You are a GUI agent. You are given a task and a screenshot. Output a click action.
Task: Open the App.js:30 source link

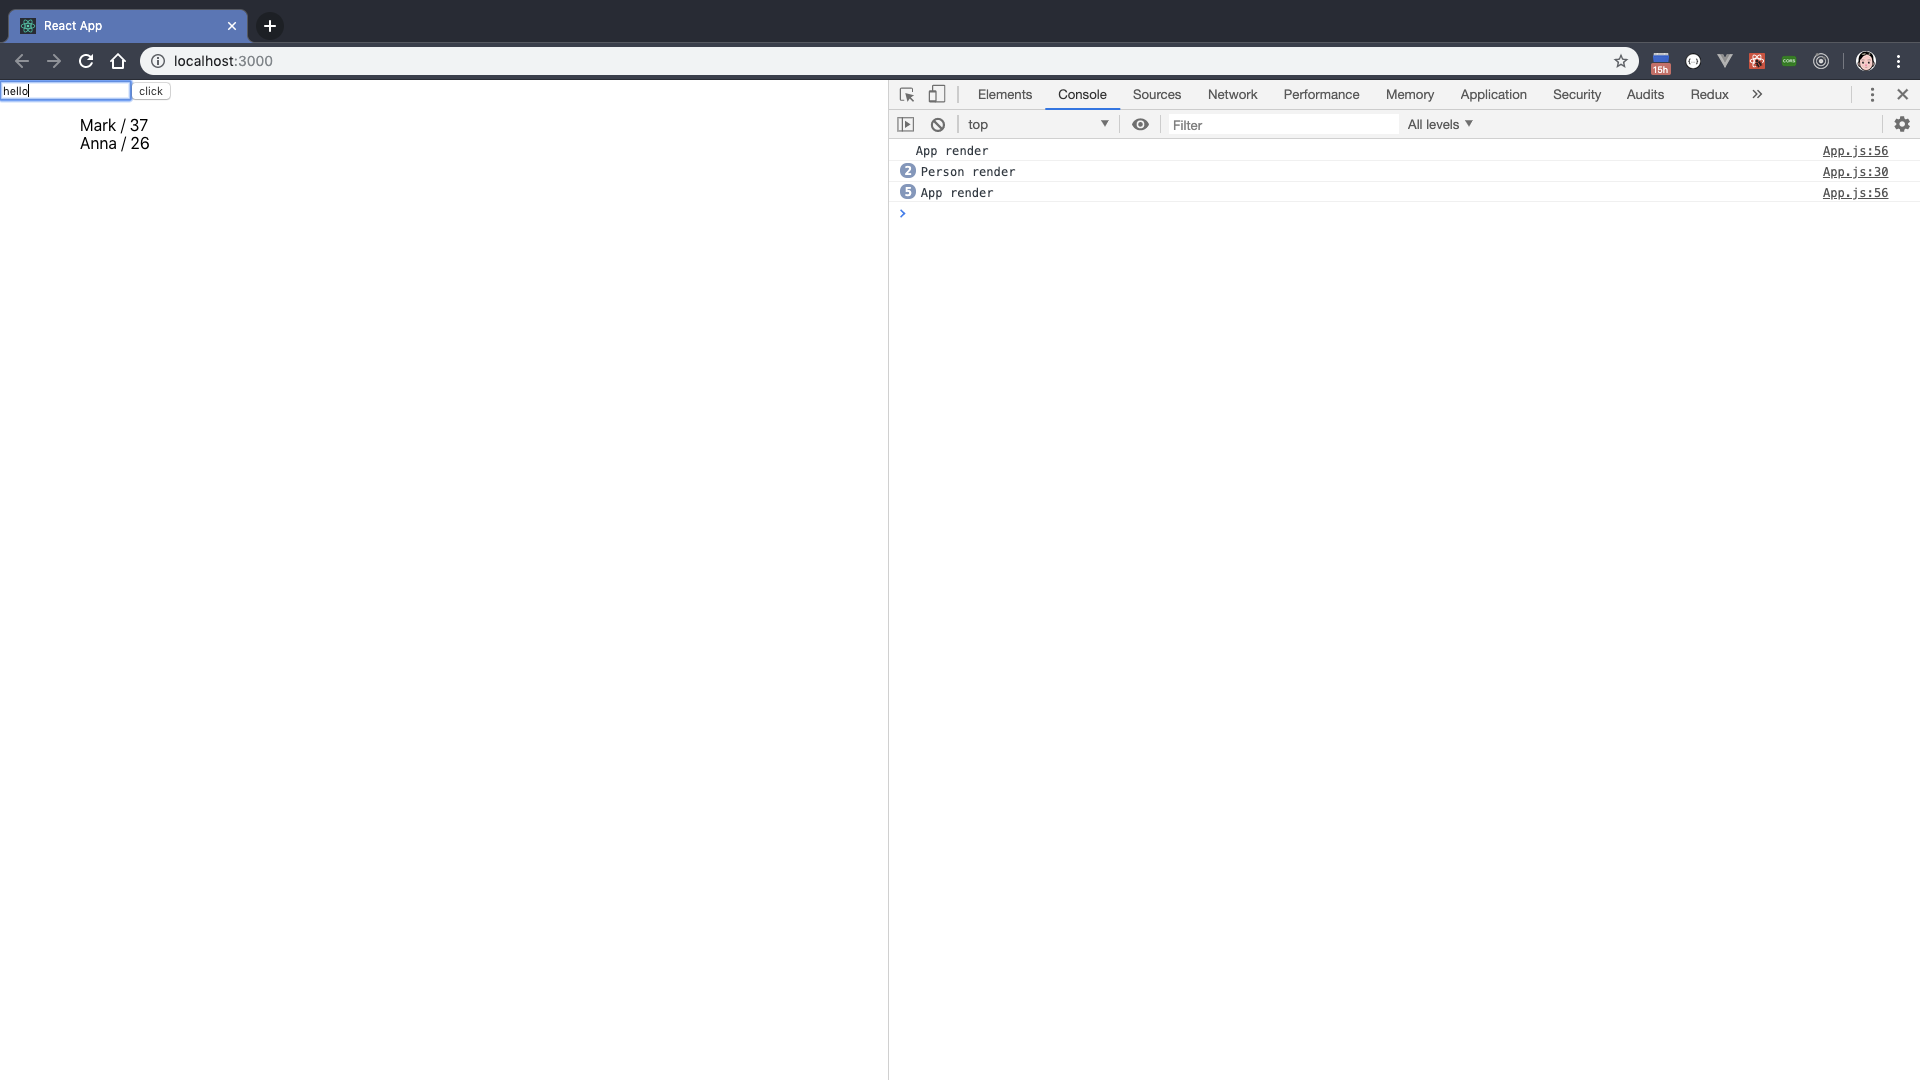[x=1854, y=172]
